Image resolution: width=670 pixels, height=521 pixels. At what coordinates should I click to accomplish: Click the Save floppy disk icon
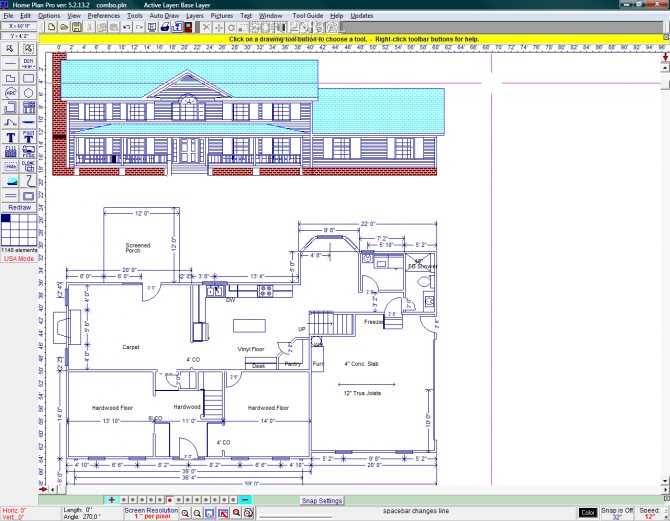coord(76,27)
